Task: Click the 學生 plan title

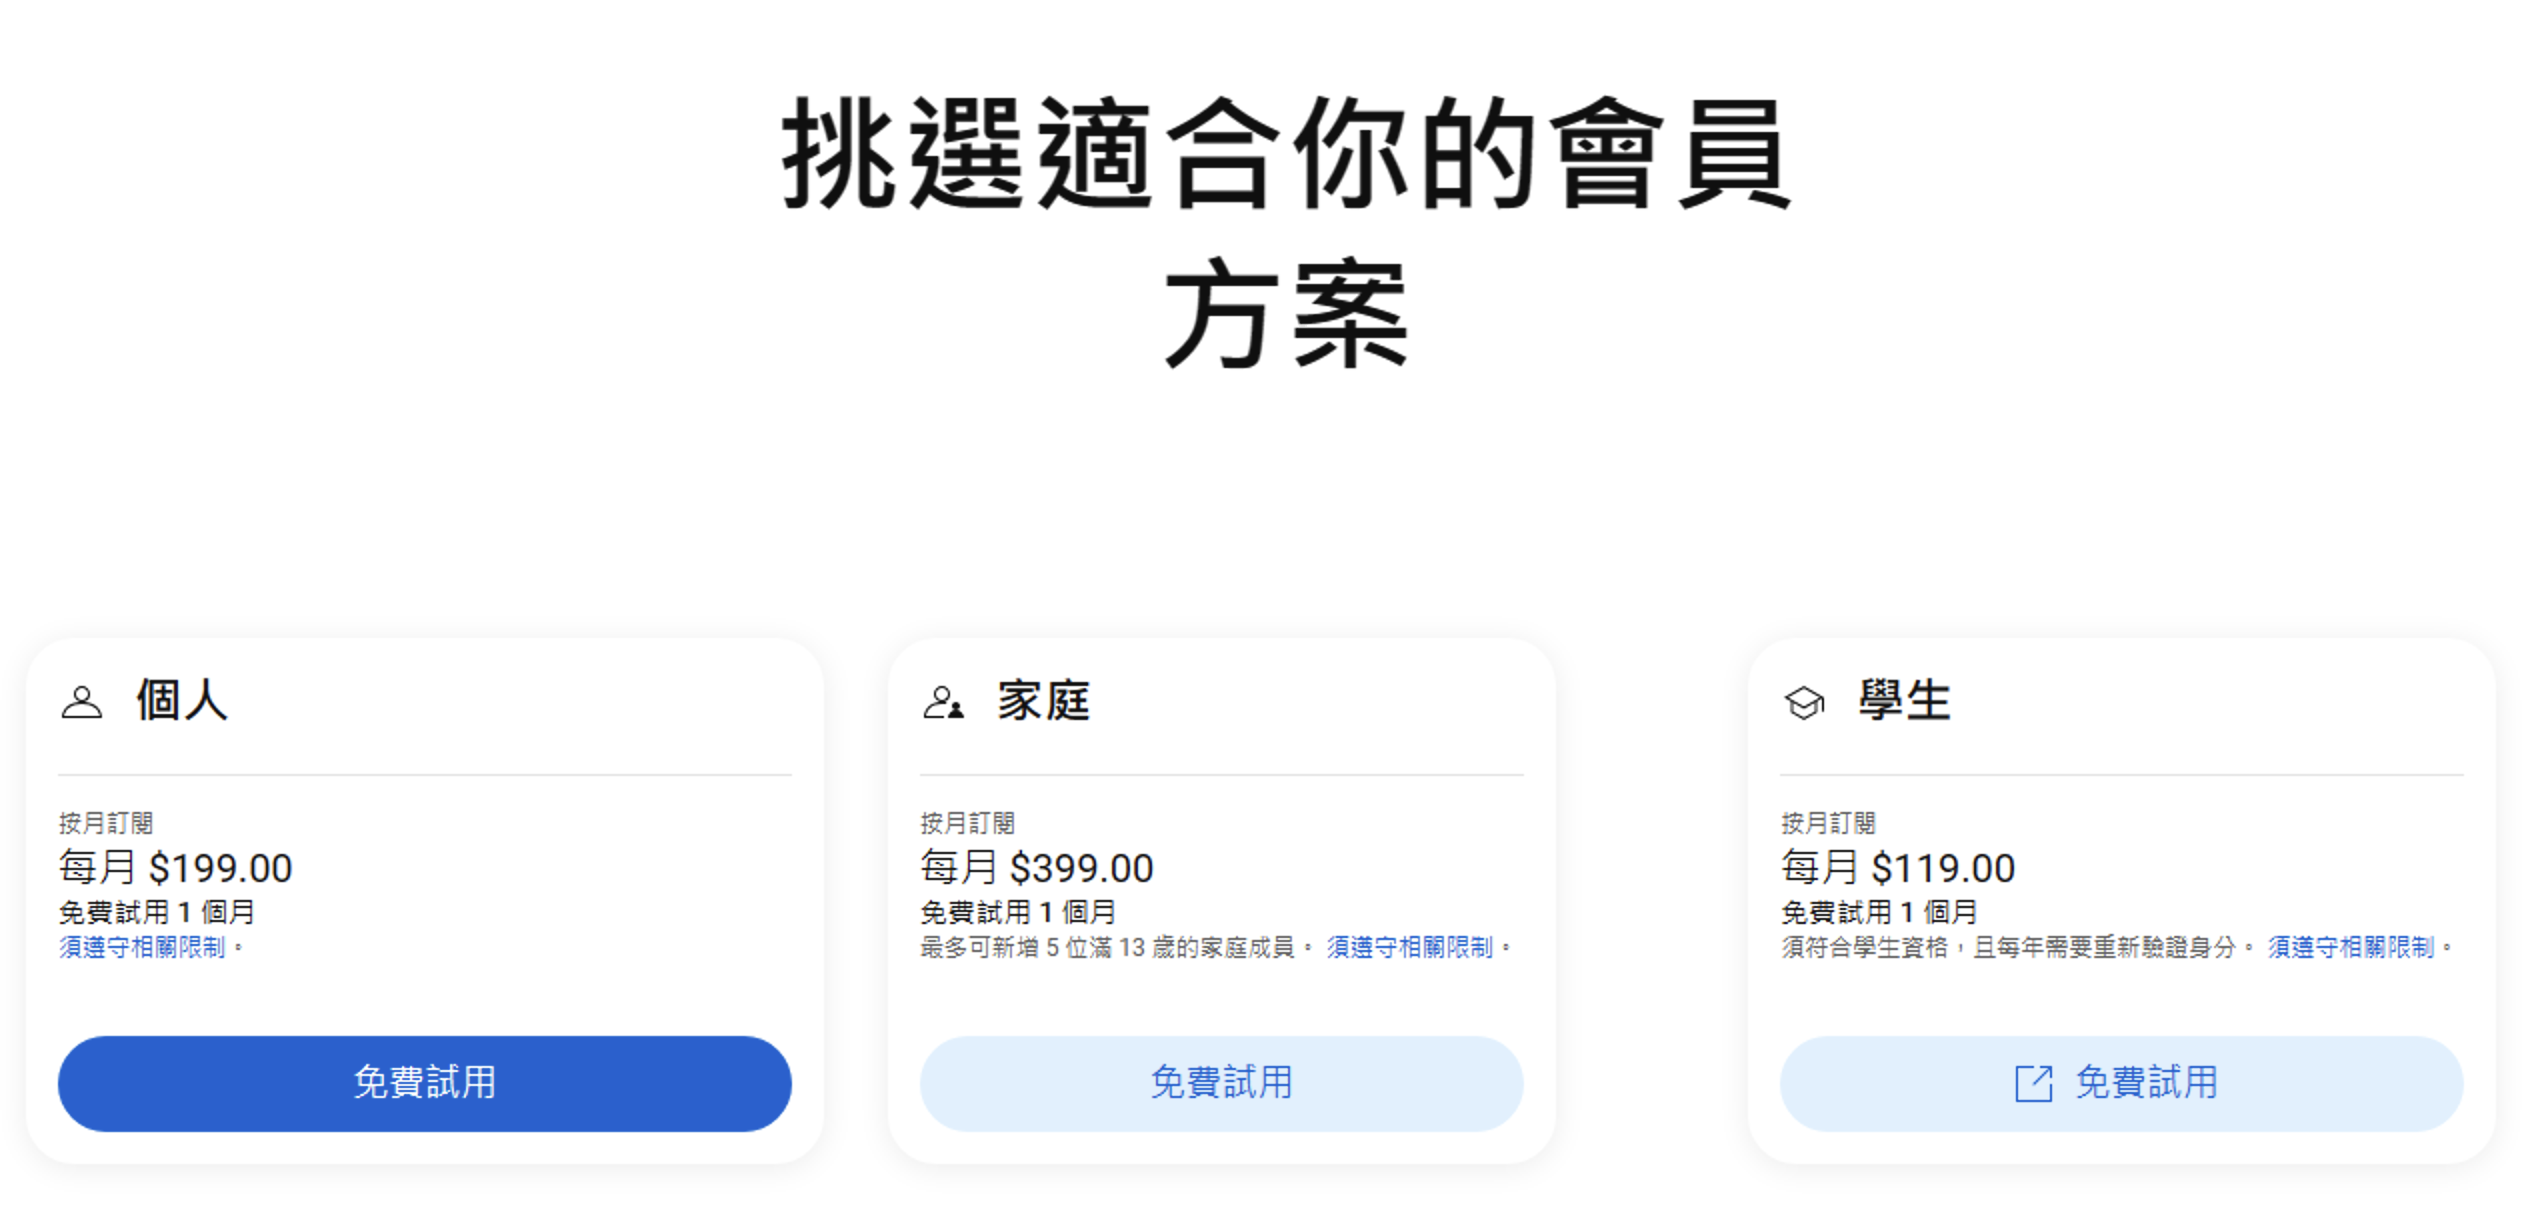Action: point(1904,700)
